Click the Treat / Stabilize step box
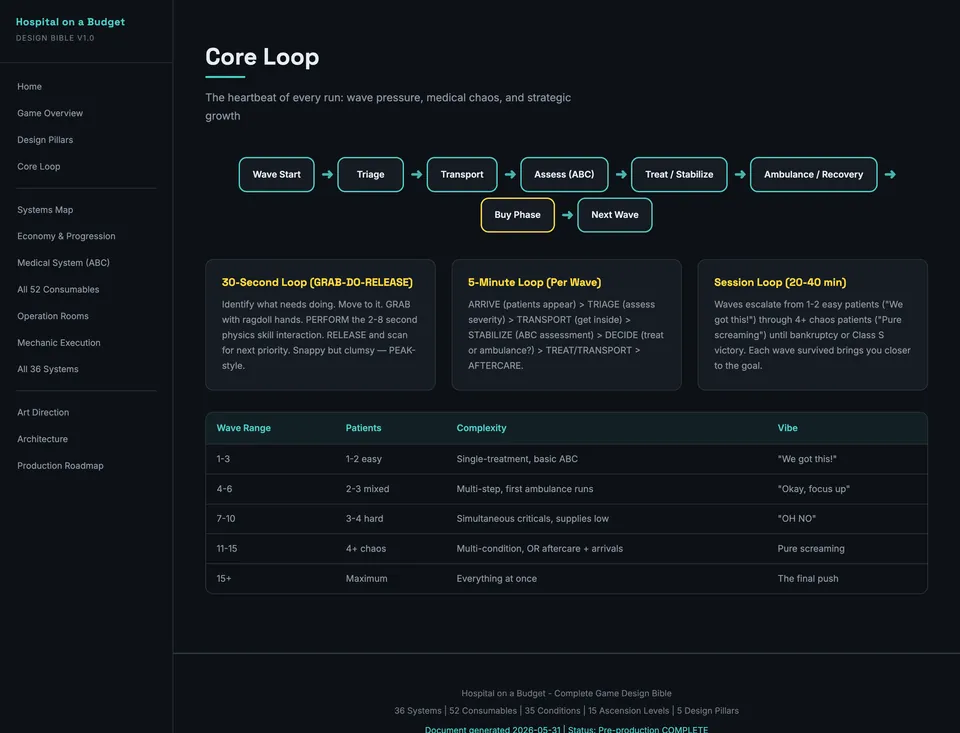This screenshot has width=960, height=733. [679, 175]
